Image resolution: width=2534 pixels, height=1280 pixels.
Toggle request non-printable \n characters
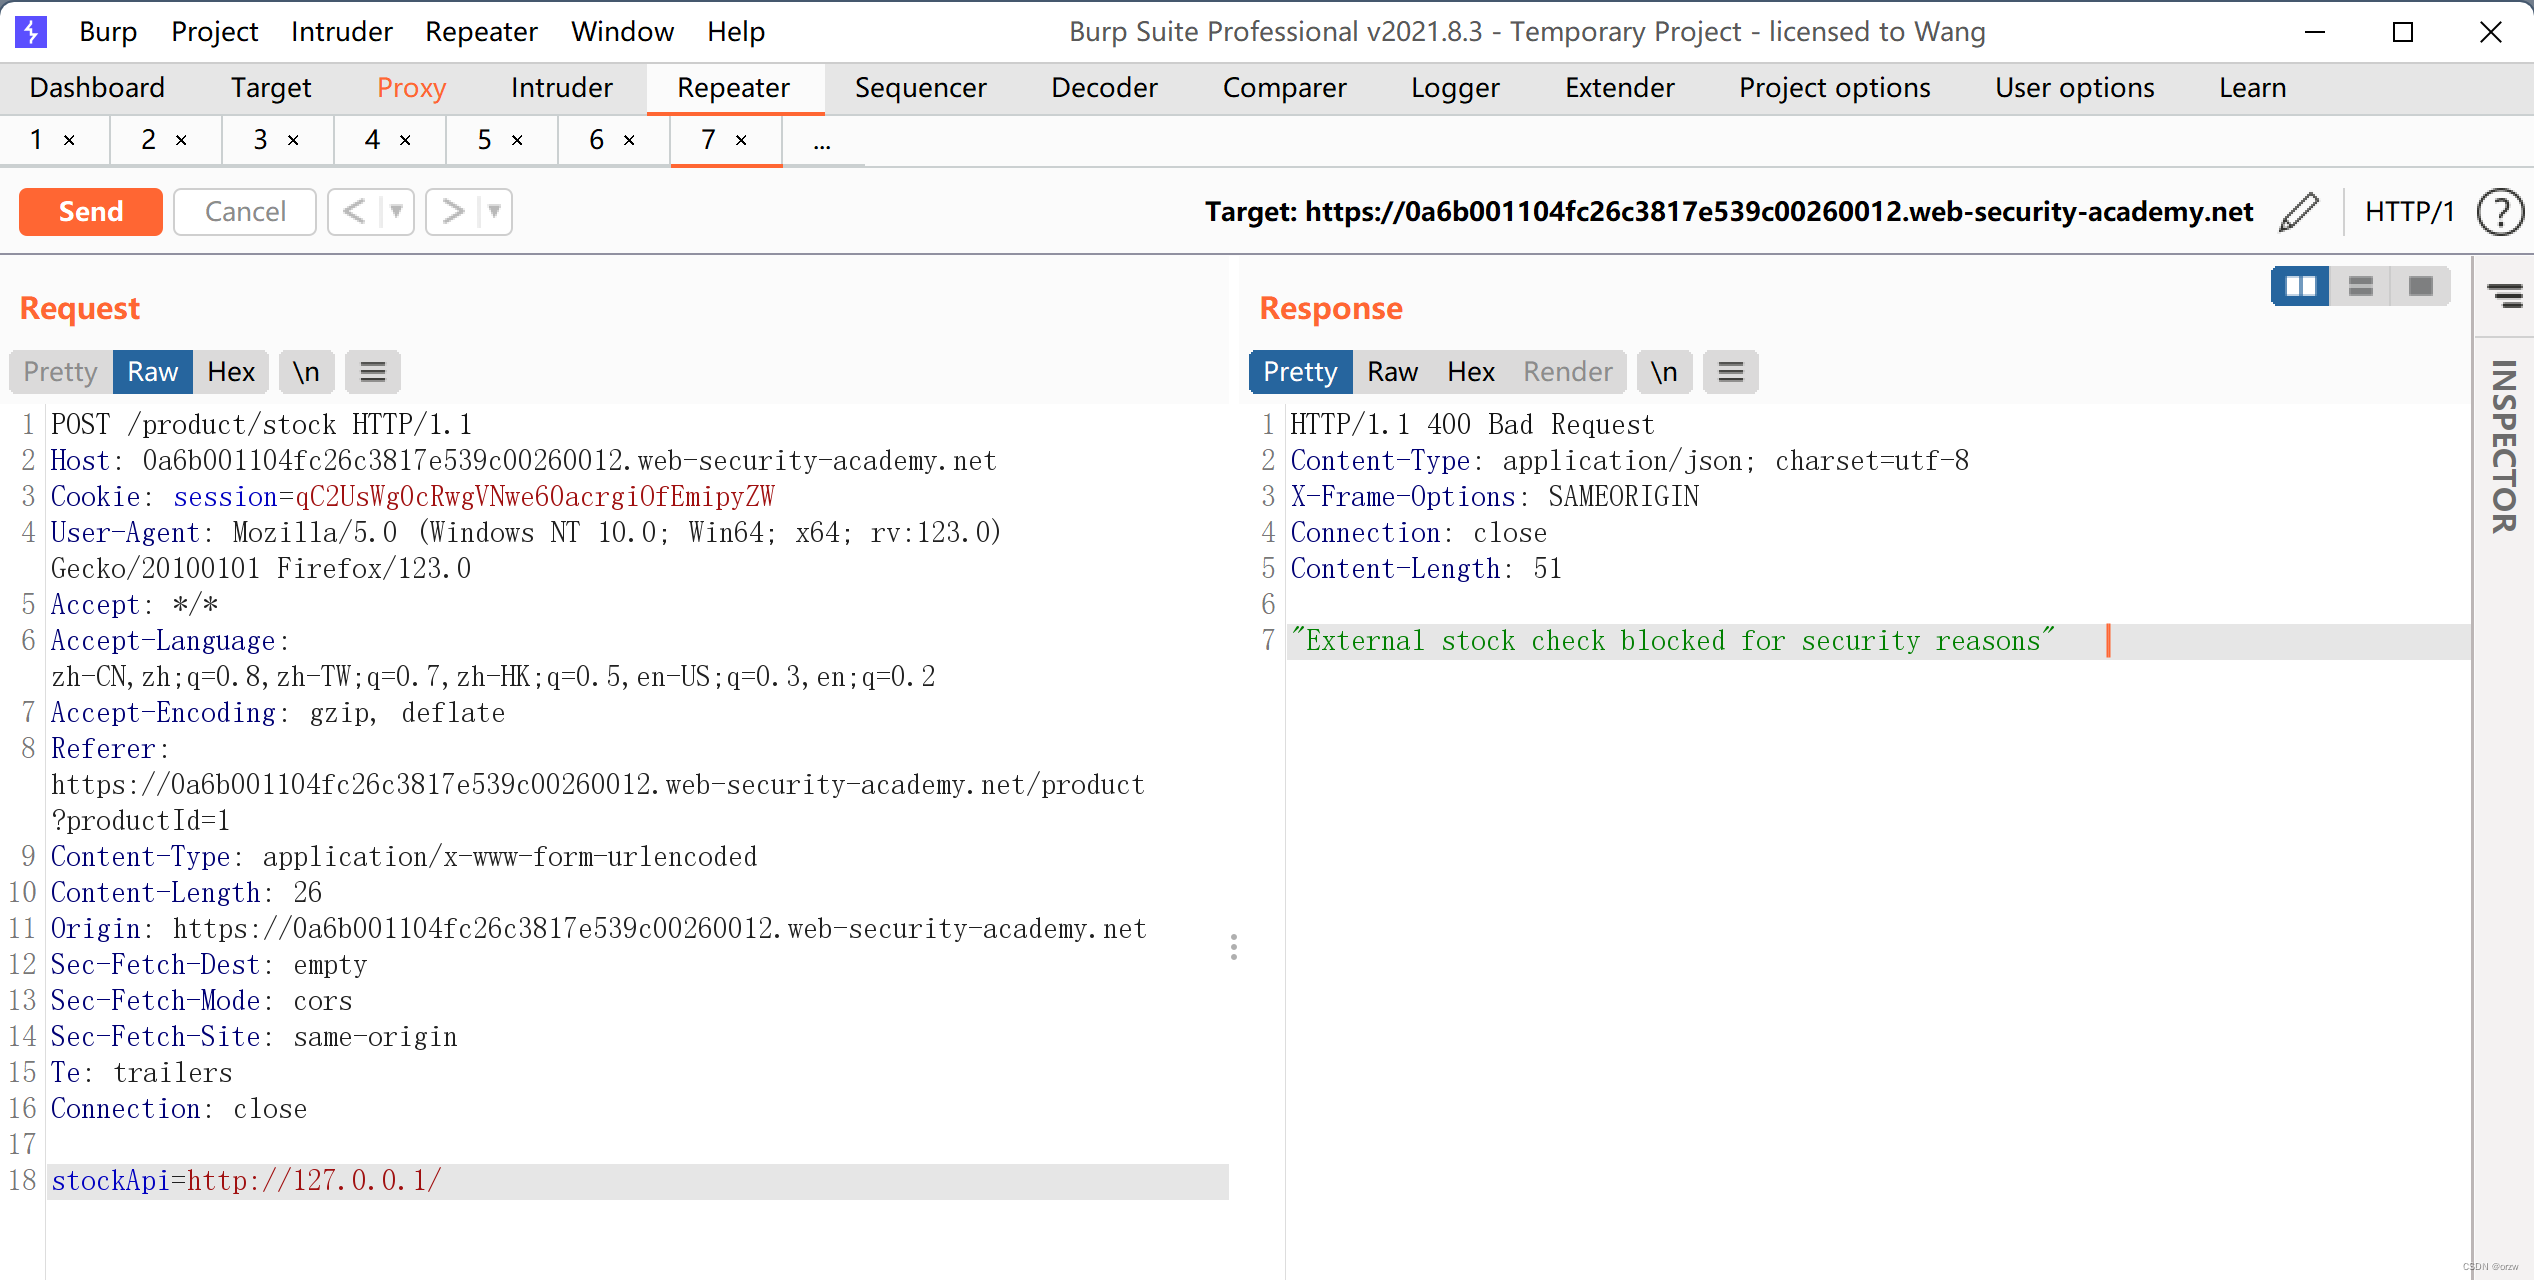(306, 372)
